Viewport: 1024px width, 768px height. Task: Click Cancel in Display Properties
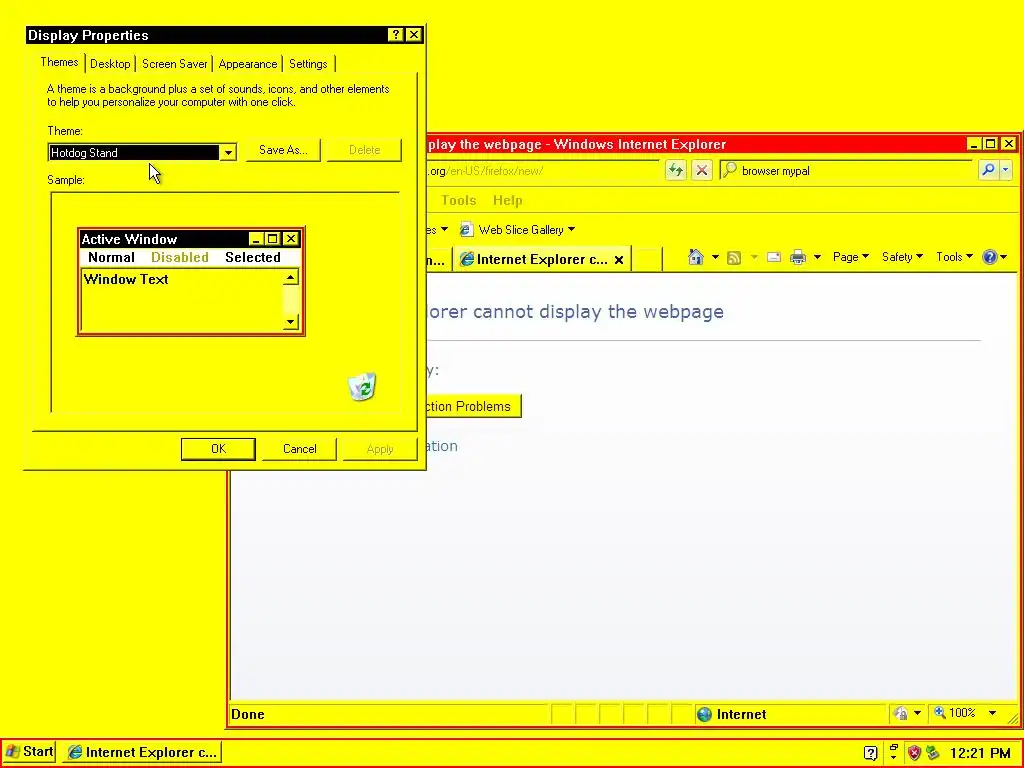pos(300,449)
